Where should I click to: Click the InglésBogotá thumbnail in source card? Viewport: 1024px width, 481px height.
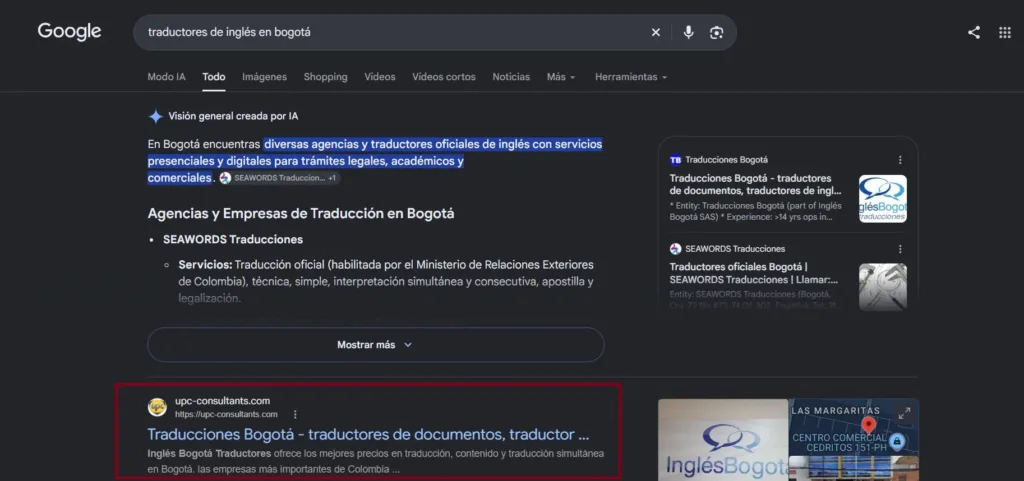tap(883, 198)
